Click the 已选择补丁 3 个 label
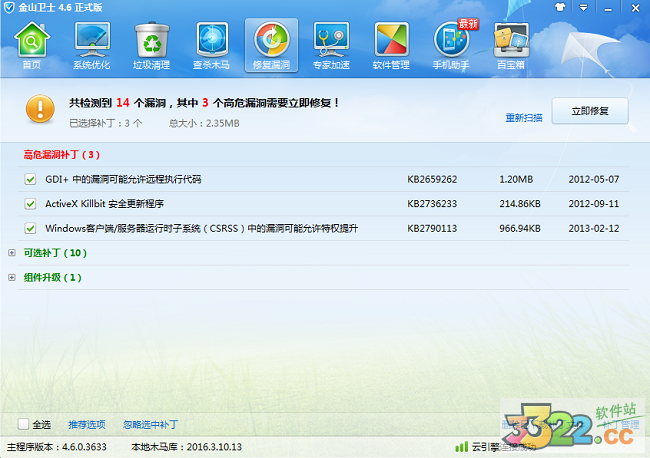The image size is (650, 458). [106, 123]
